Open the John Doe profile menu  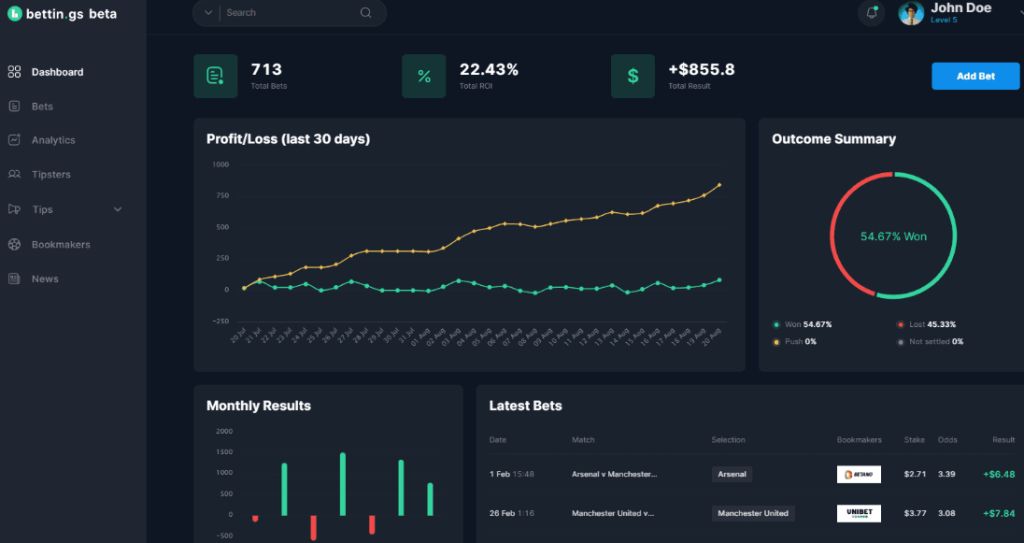[x=958, y=12]
